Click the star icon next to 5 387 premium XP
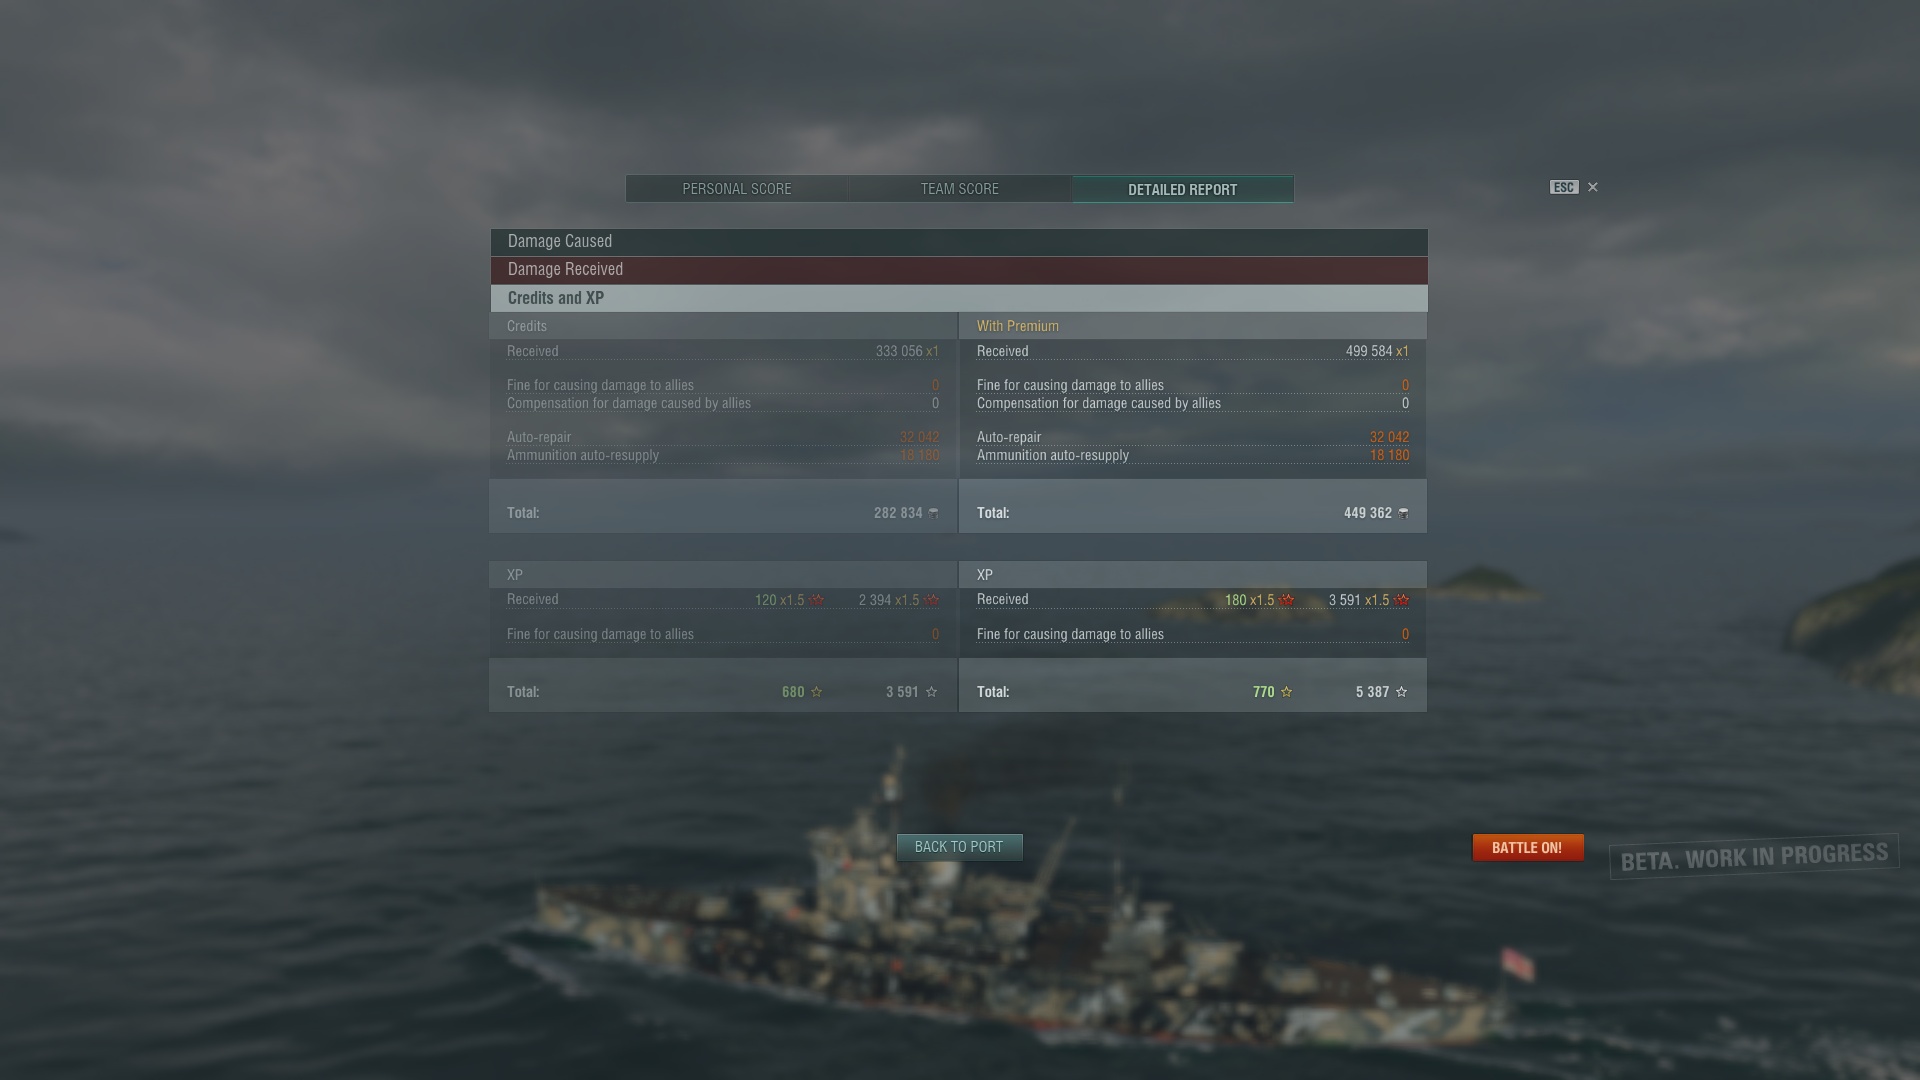This screenshot has width=1920, height=1080. click(x=1401, y=692)
